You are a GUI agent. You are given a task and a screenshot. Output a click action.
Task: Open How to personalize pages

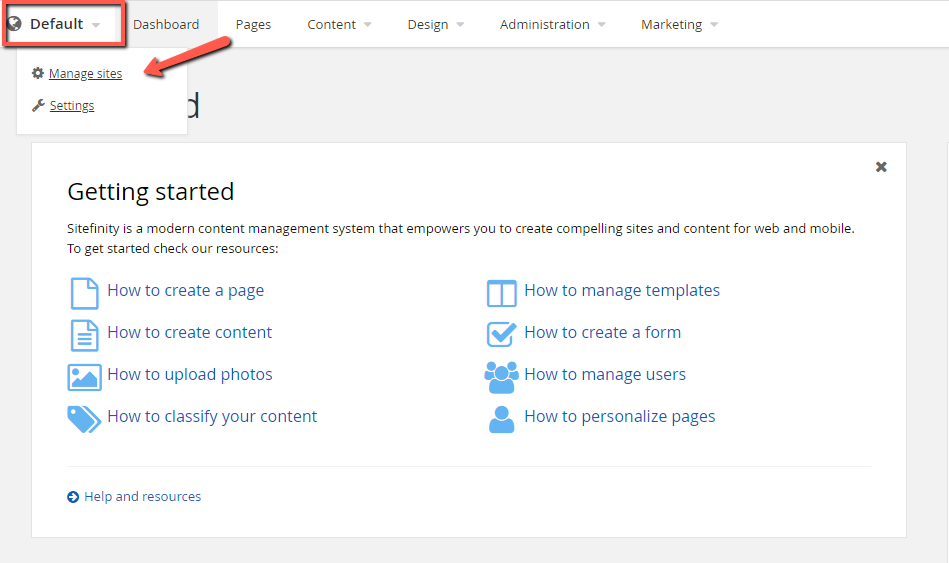pyautogui.click(x=619, y=416)
